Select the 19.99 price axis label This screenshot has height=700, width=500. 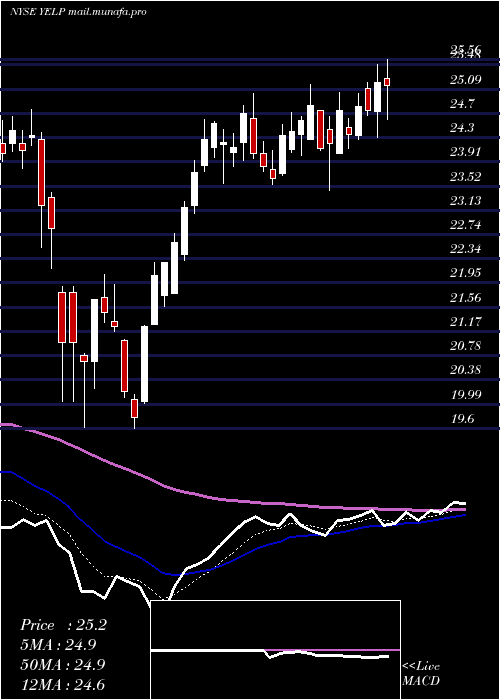(x=466, y=394)
